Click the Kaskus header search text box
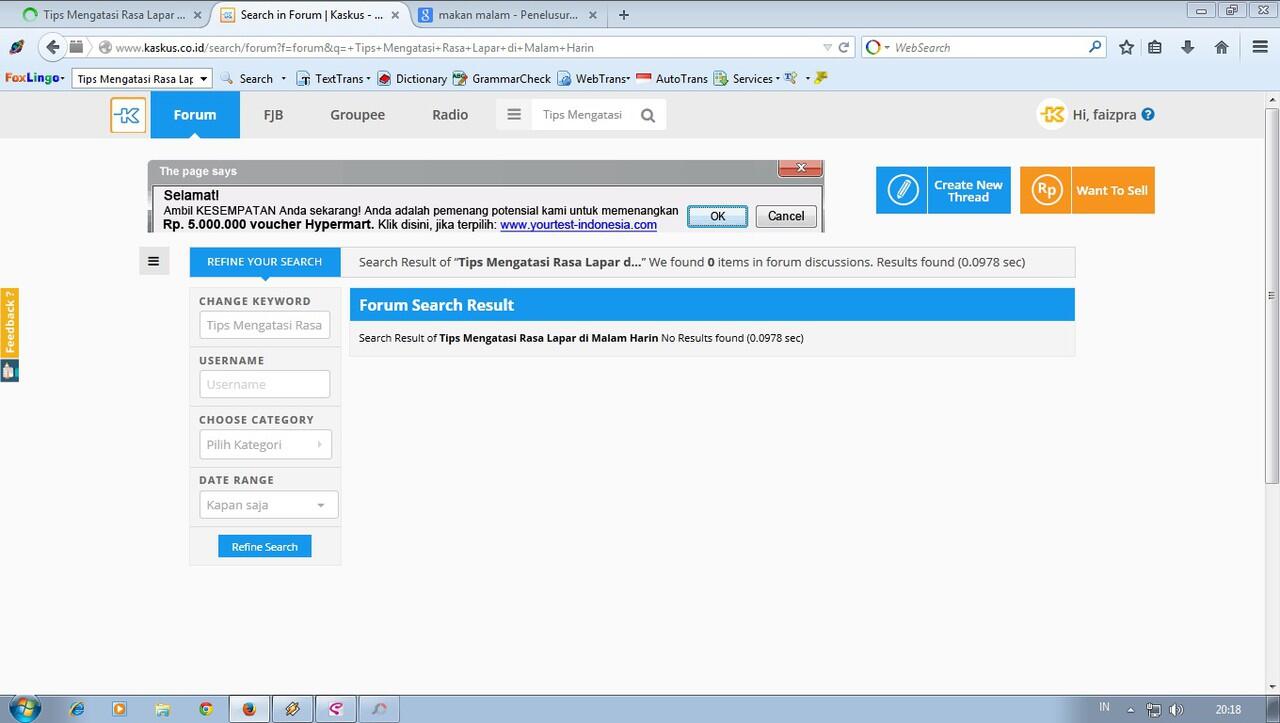Screen dimensions: 1280x723 [583, 115]
